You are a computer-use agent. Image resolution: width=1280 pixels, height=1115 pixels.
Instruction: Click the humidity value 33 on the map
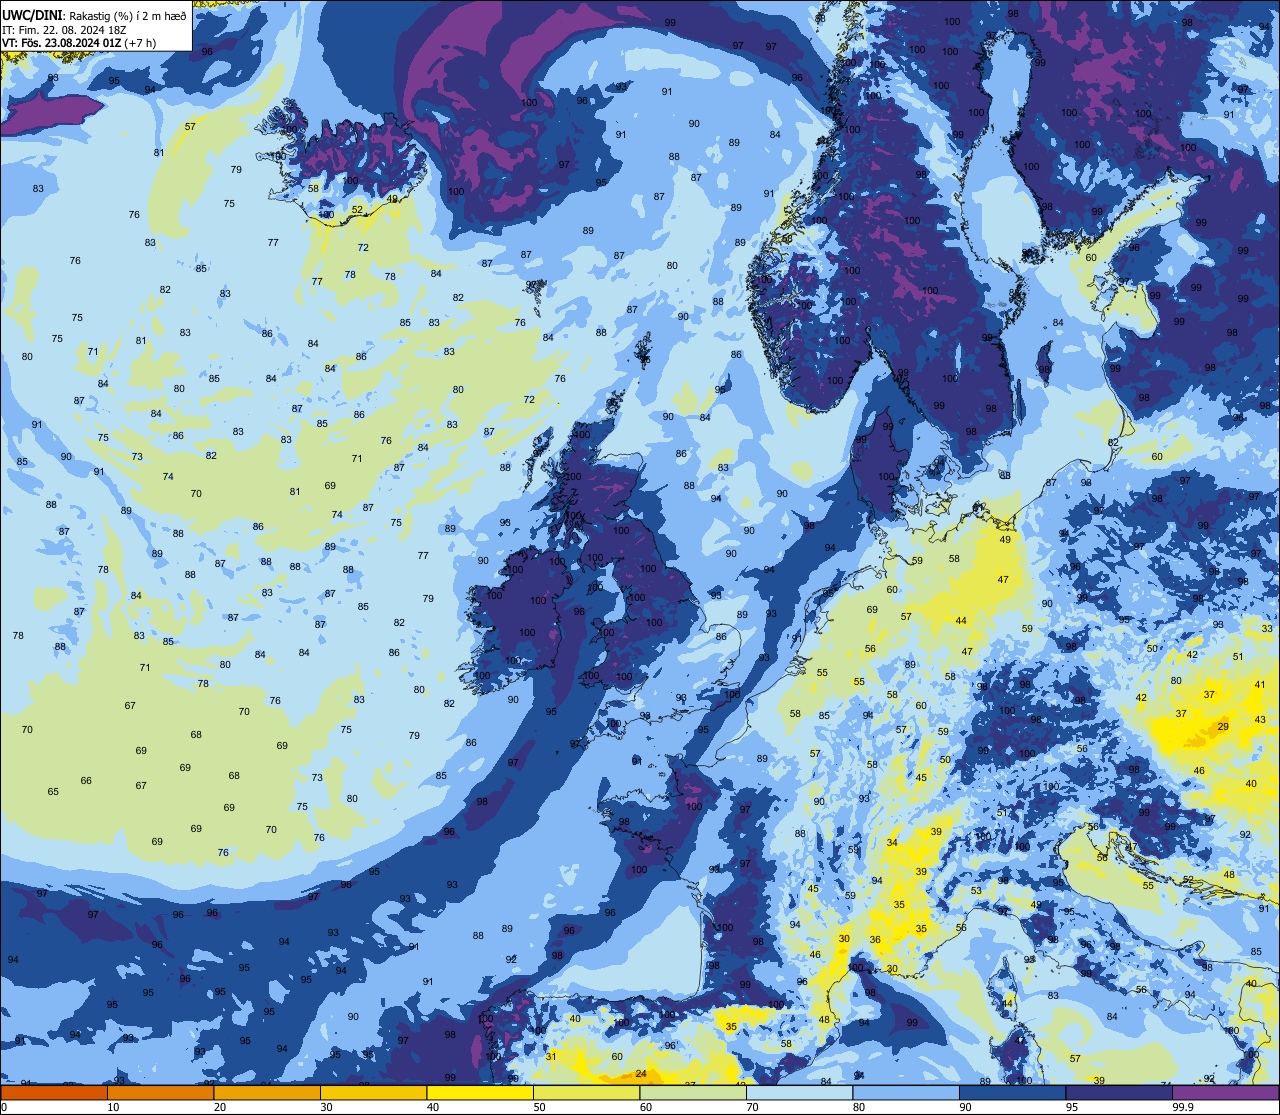[1267, 628]
